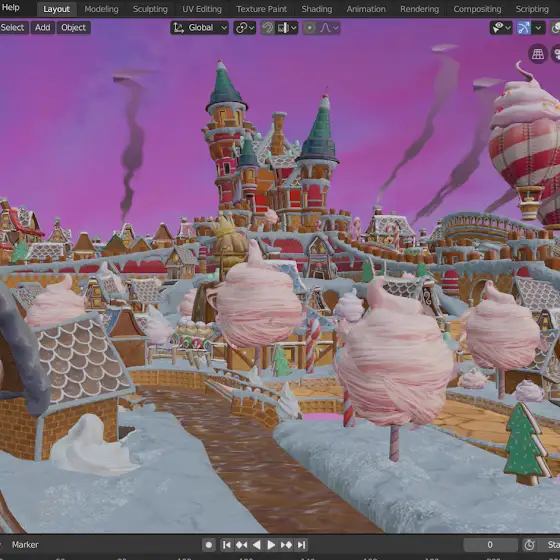The width and height of the screenshot is (560, 560).
Task: Switch to the Layout workspace tab
Action: pyautogui.click(x=56, y=9)
